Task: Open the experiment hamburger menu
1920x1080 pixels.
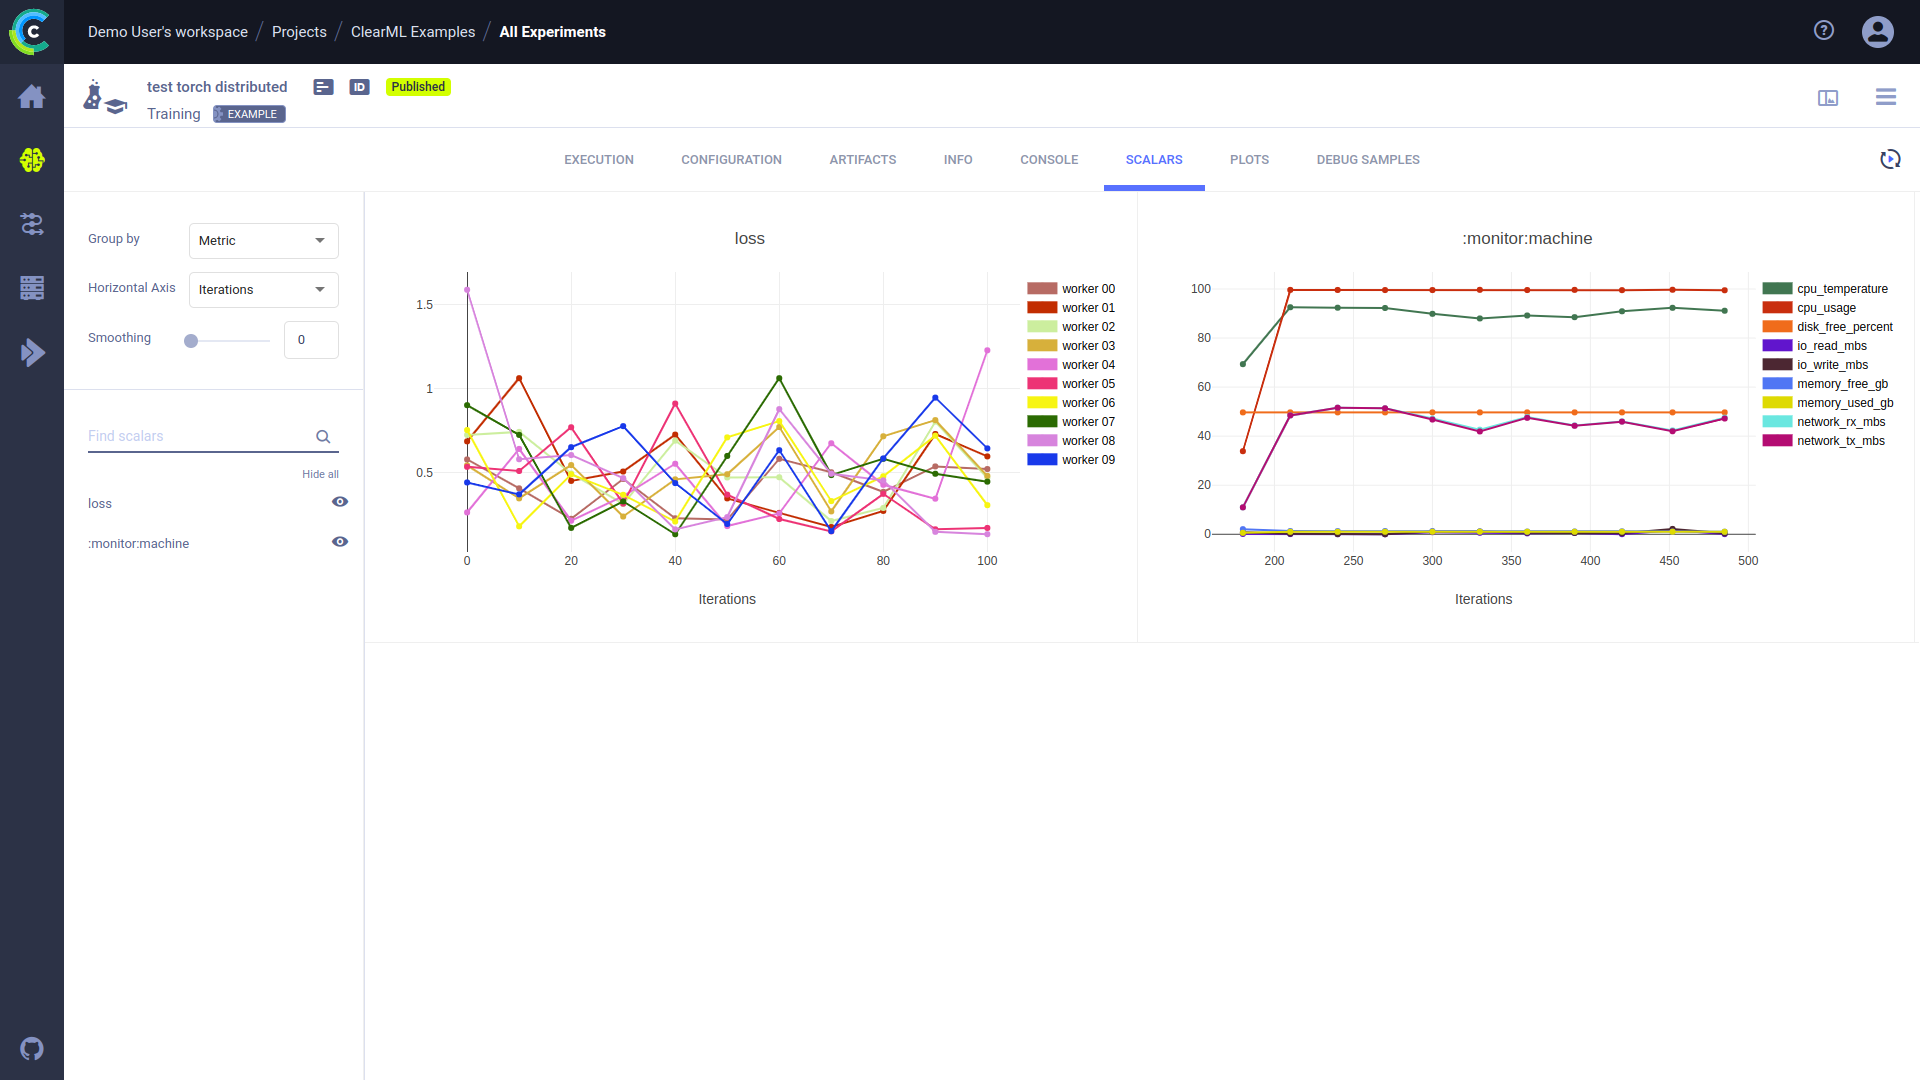Action: click(x=1886, y=97)
